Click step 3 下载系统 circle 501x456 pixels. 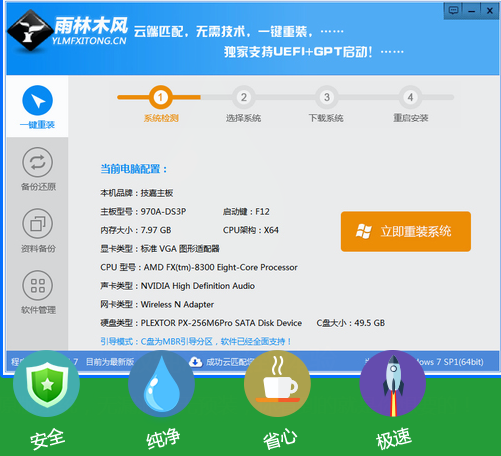[327, 97]
